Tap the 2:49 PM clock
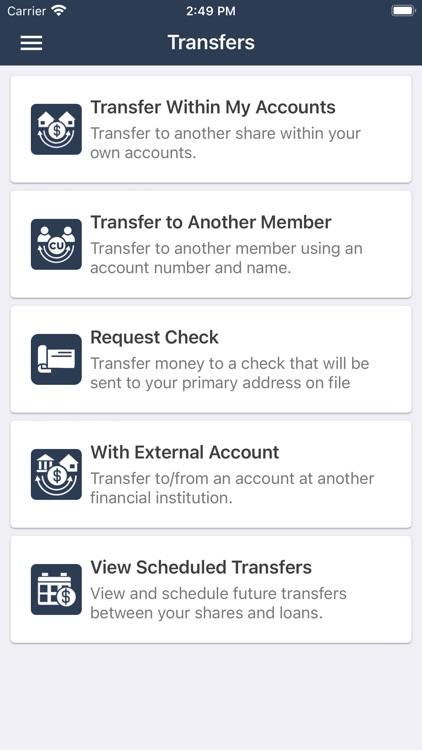Image resolution: width=422 pixels, height=750 pixels. pos(211,11)
